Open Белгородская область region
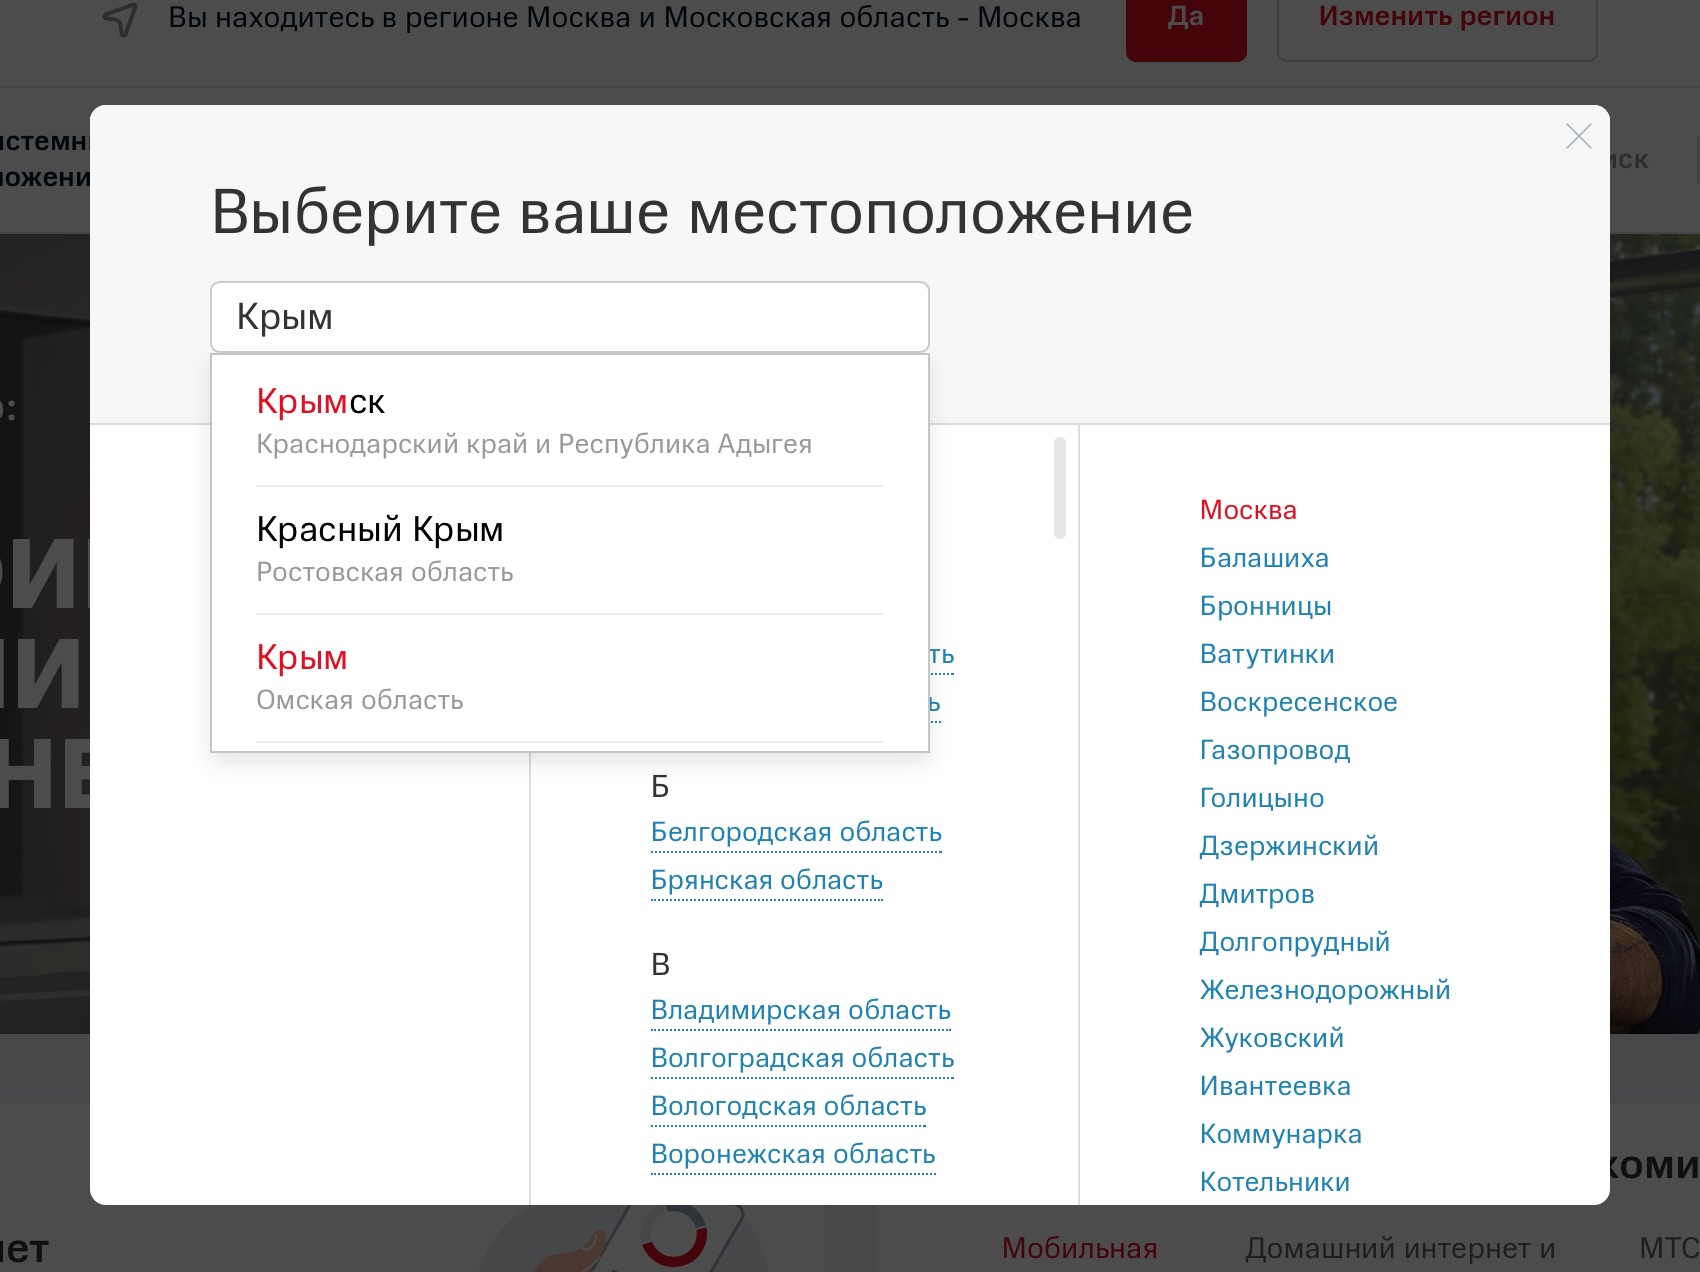 coord(796,832)
